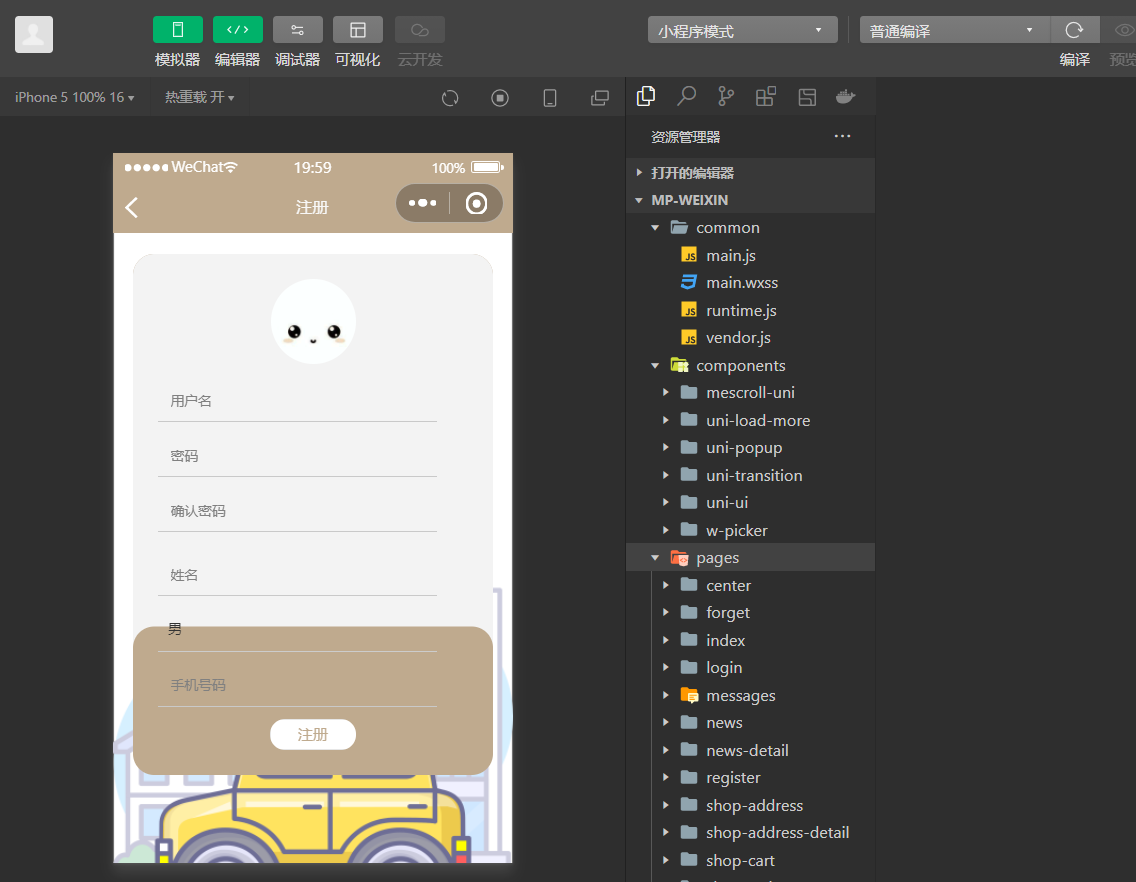Image resolution: width=1136 pixels, height=882 pixels.
Task: Click the preview eye icon
Action: [x=1124, y=30]
